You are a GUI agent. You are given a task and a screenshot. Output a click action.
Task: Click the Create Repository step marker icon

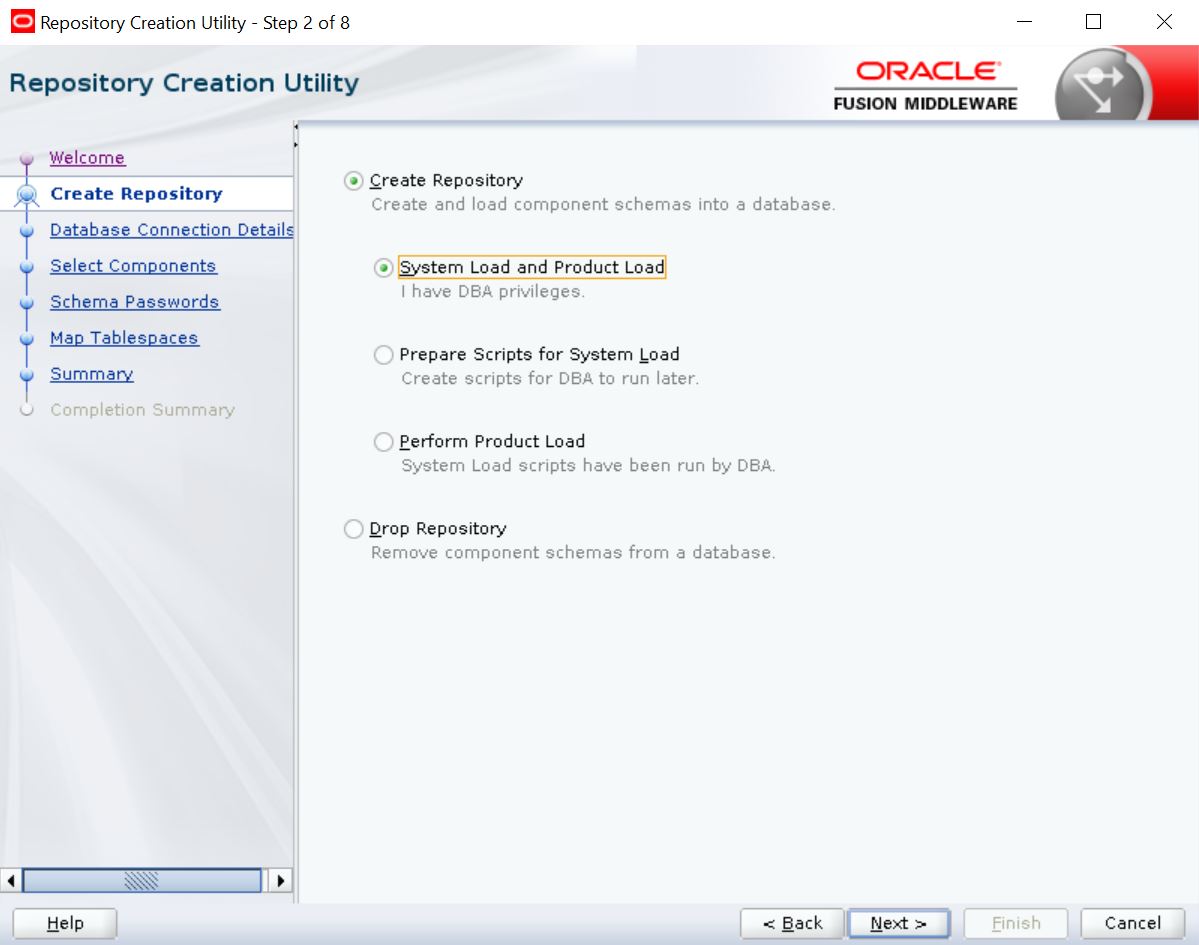27,195
